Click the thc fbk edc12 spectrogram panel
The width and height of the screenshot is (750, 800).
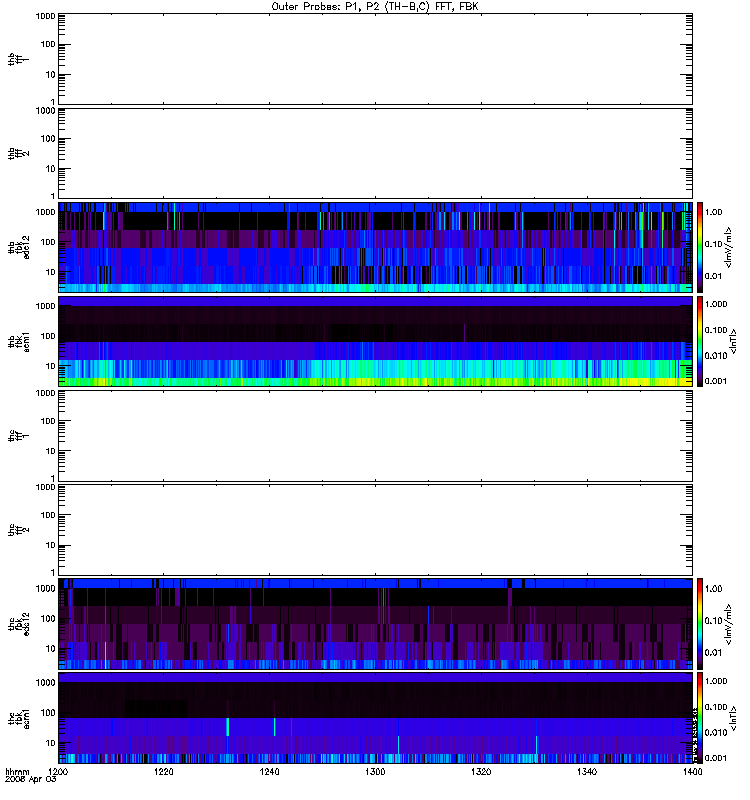pos(376,624)
